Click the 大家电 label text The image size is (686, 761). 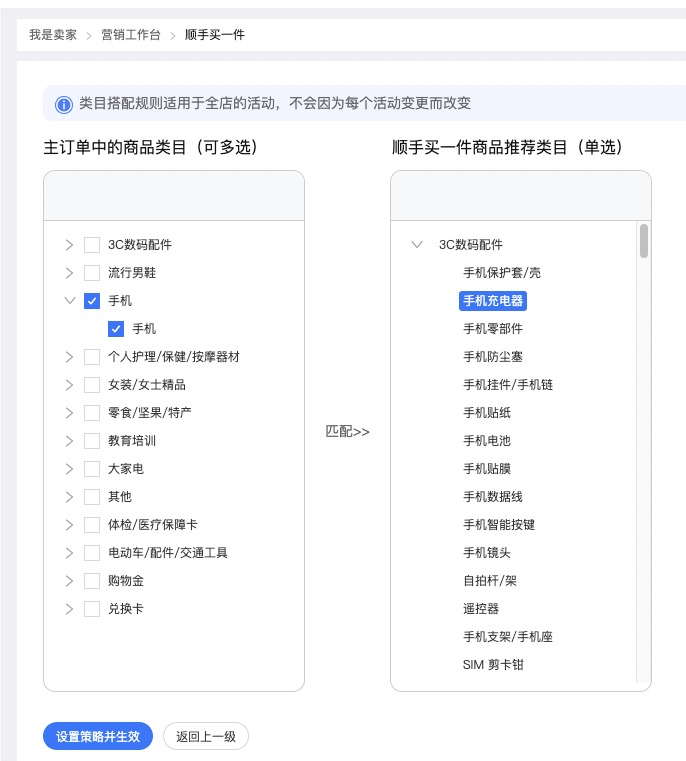(126, 469)
